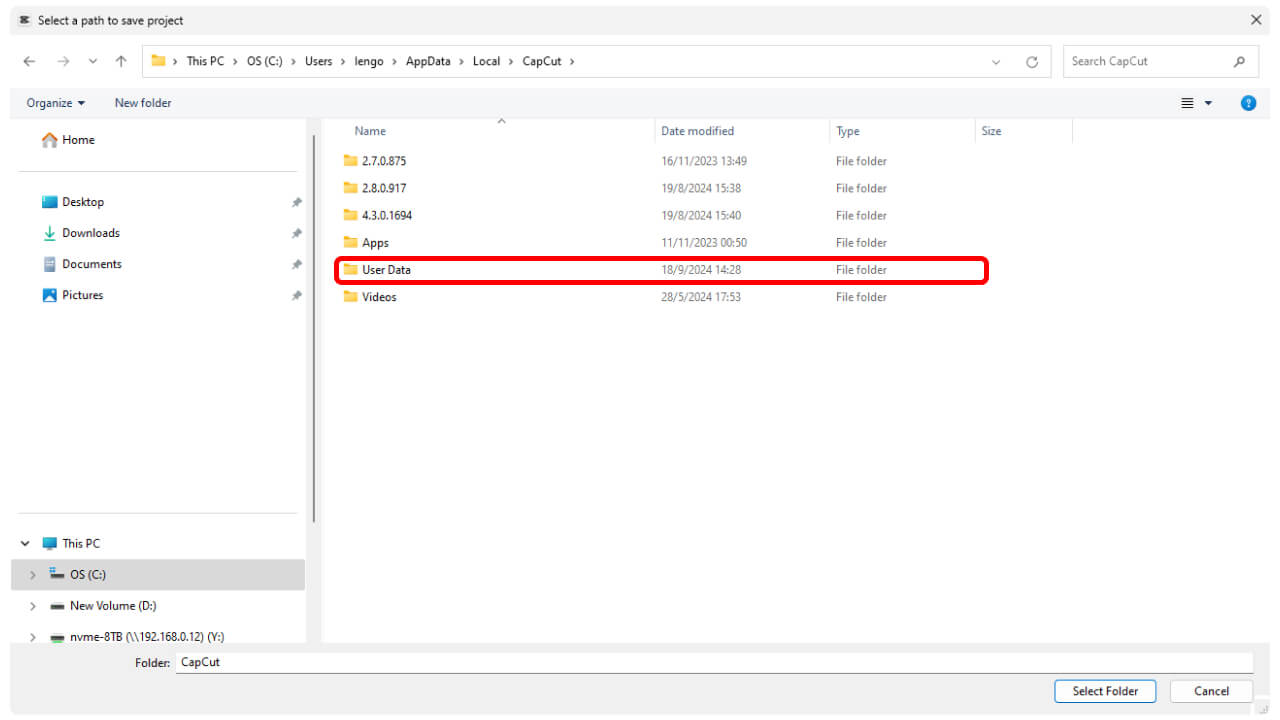Open the view options dropdown arrow
This screenshot has height=720, width=1280.
click(1208, 103)
